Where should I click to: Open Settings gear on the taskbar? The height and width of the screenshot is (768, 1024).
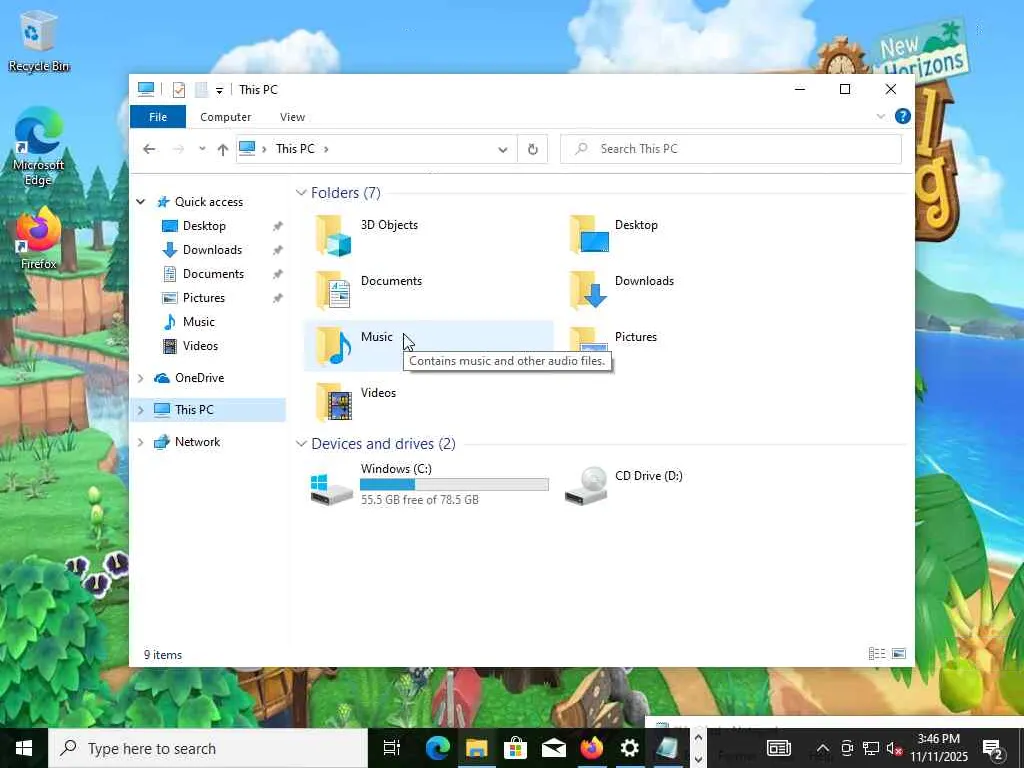tap(630, 748)
